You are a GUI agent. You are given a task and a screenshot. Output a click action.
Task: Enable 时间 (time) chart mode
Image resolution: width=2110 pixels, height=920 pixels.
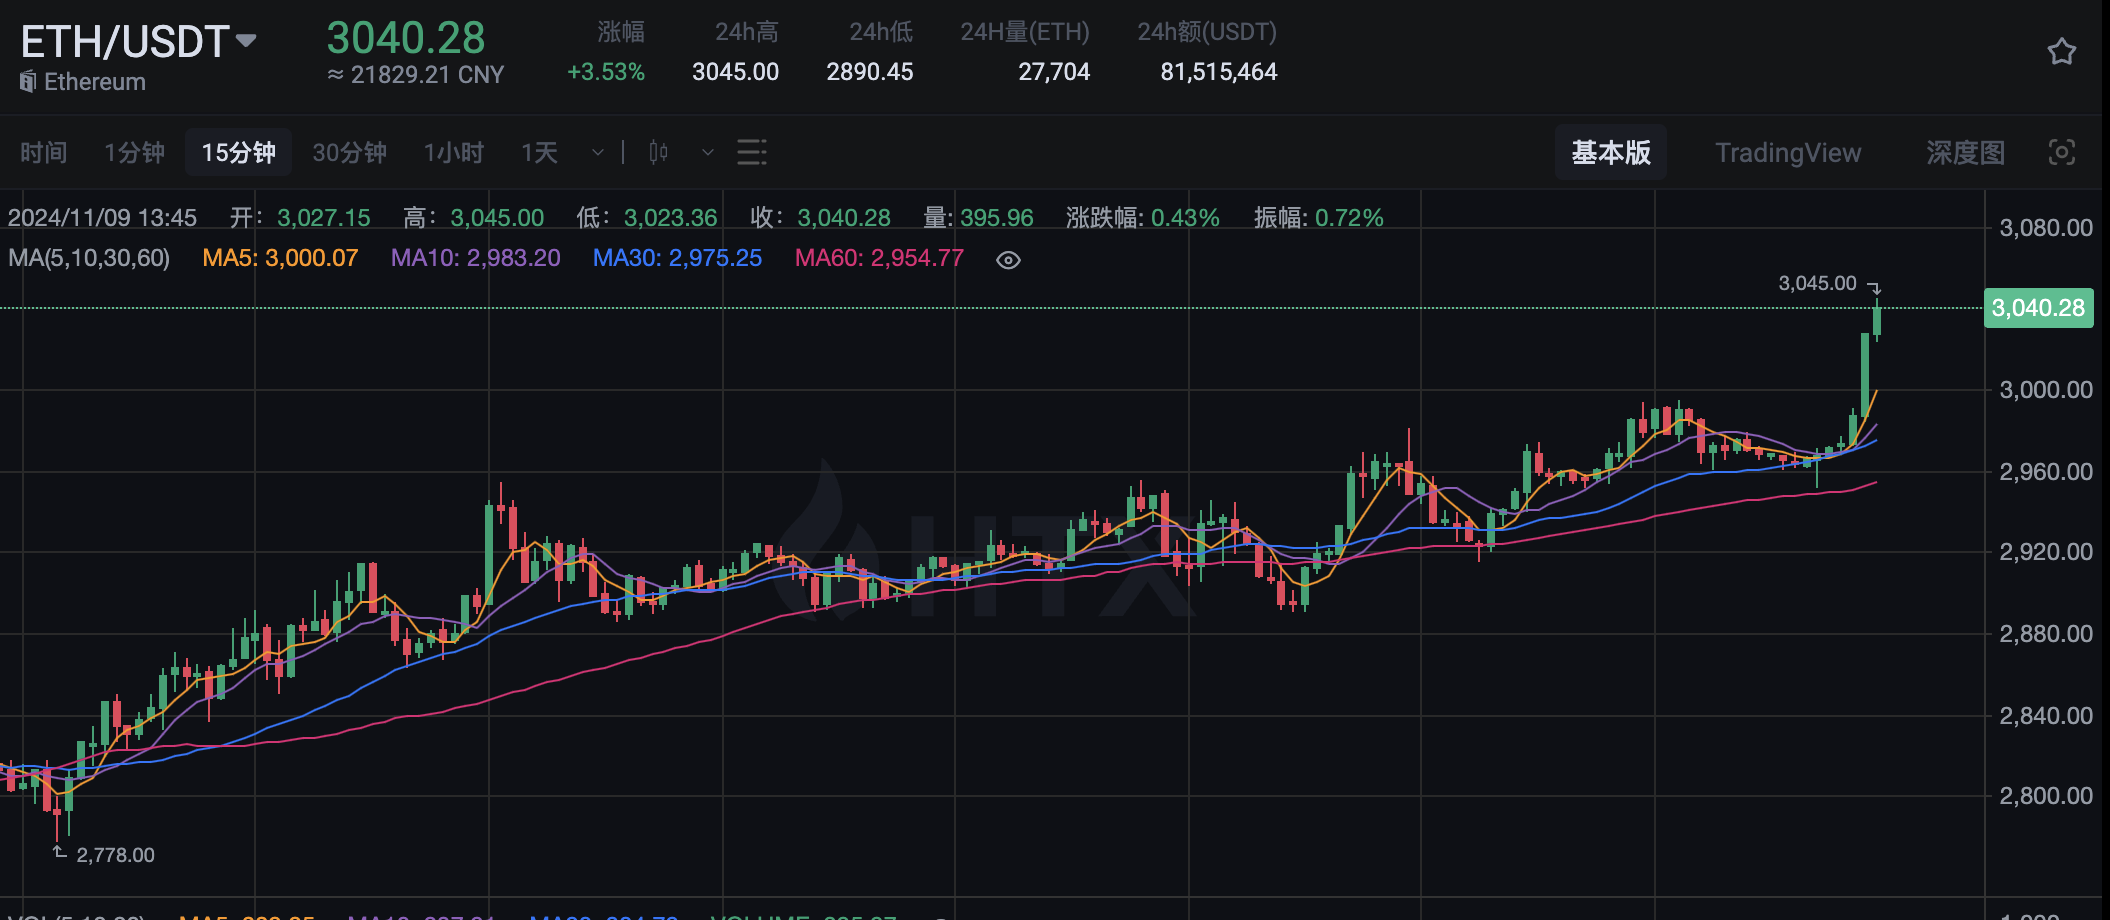click(43, 152)
